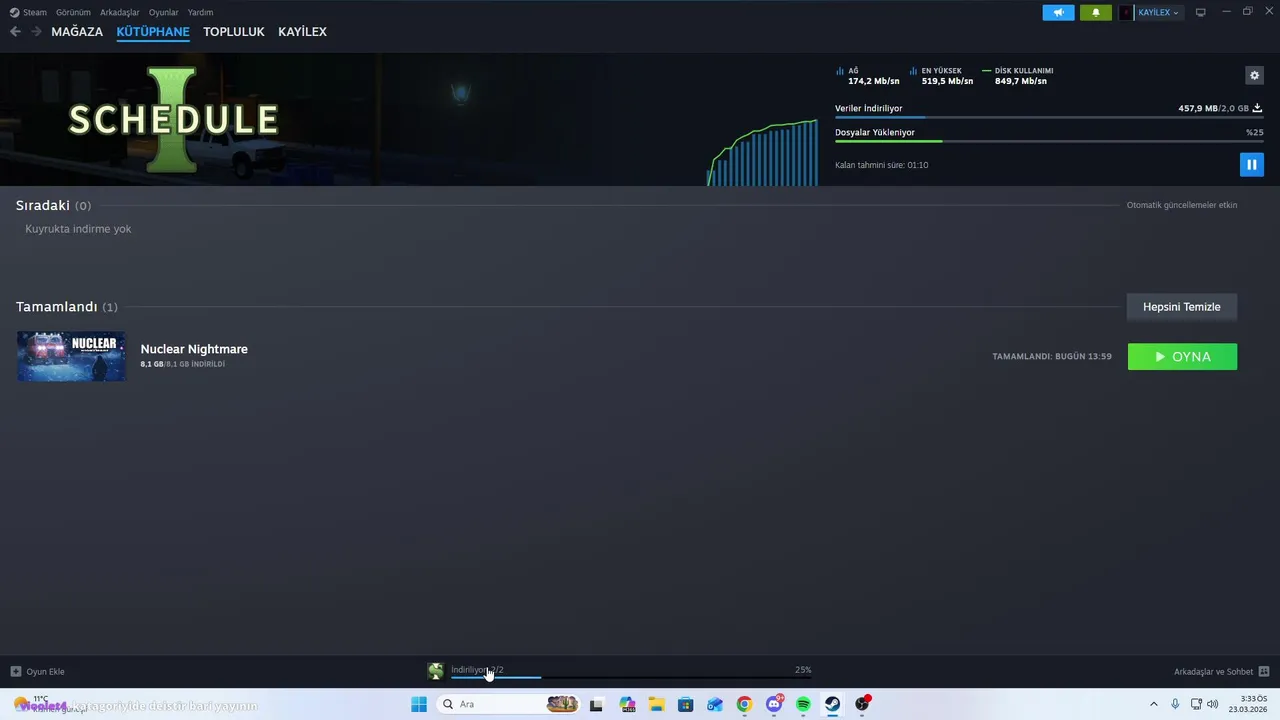Pause the Schedule I download

(x=1251, y=164)
